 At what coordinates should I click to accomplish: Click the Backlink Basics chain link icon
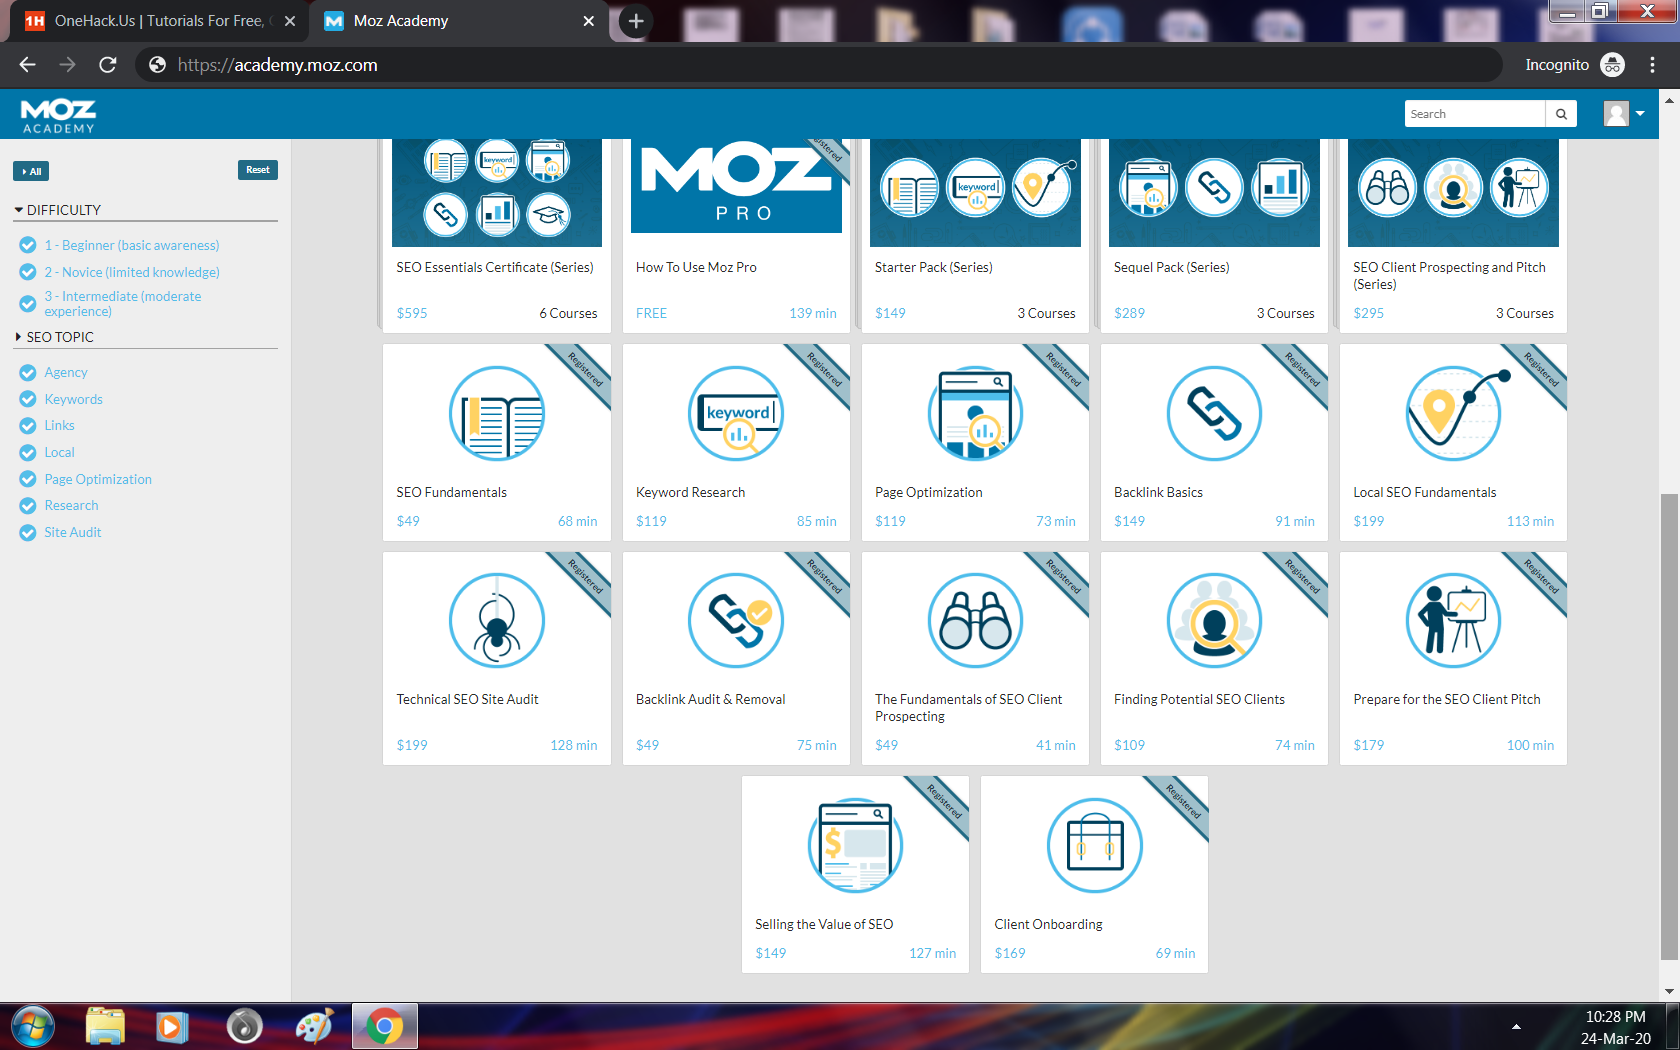tap(1214, 413)
